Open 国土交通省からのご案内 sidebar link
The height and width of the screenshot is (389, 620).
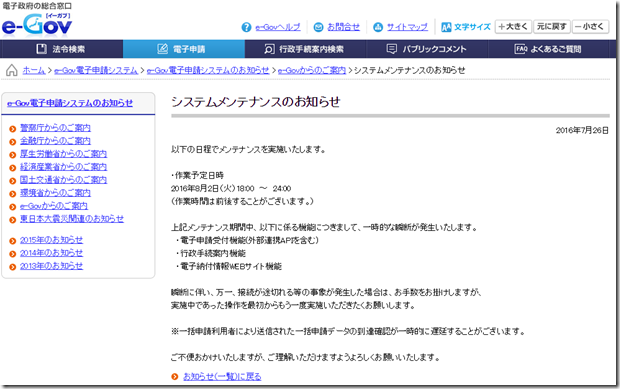(x=63, y=180)
